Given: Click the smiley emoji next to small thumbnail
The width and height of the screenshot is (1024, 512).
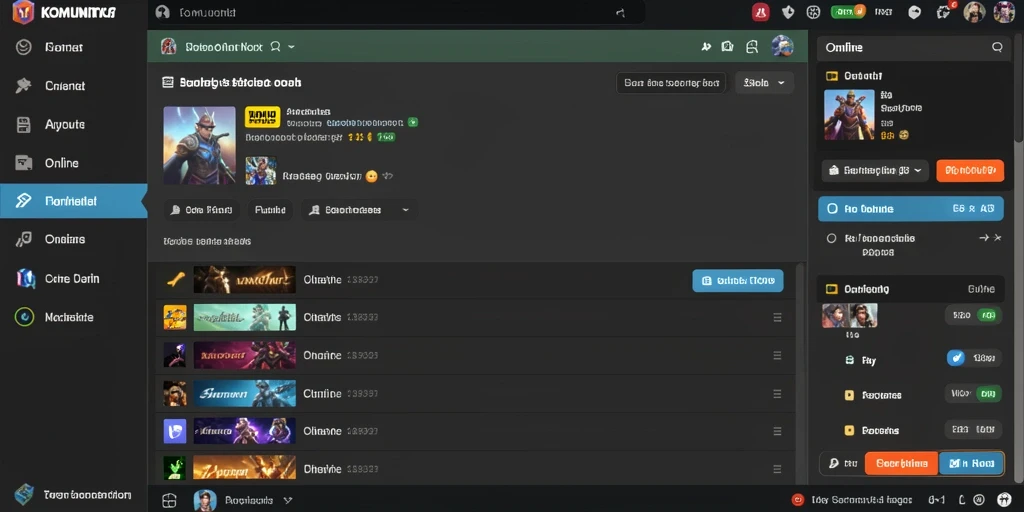Looking at the screenshot, I should coord(372,176).
